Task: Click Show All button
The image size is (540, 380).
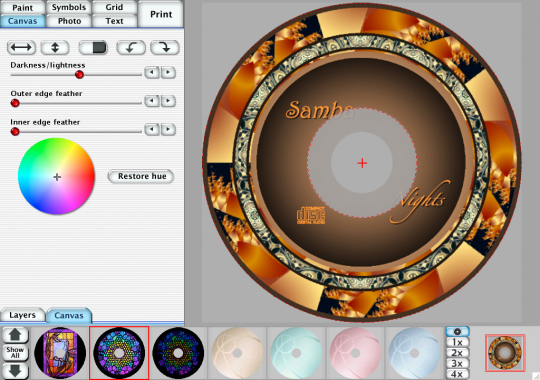Action: click(x=15, y=353)
